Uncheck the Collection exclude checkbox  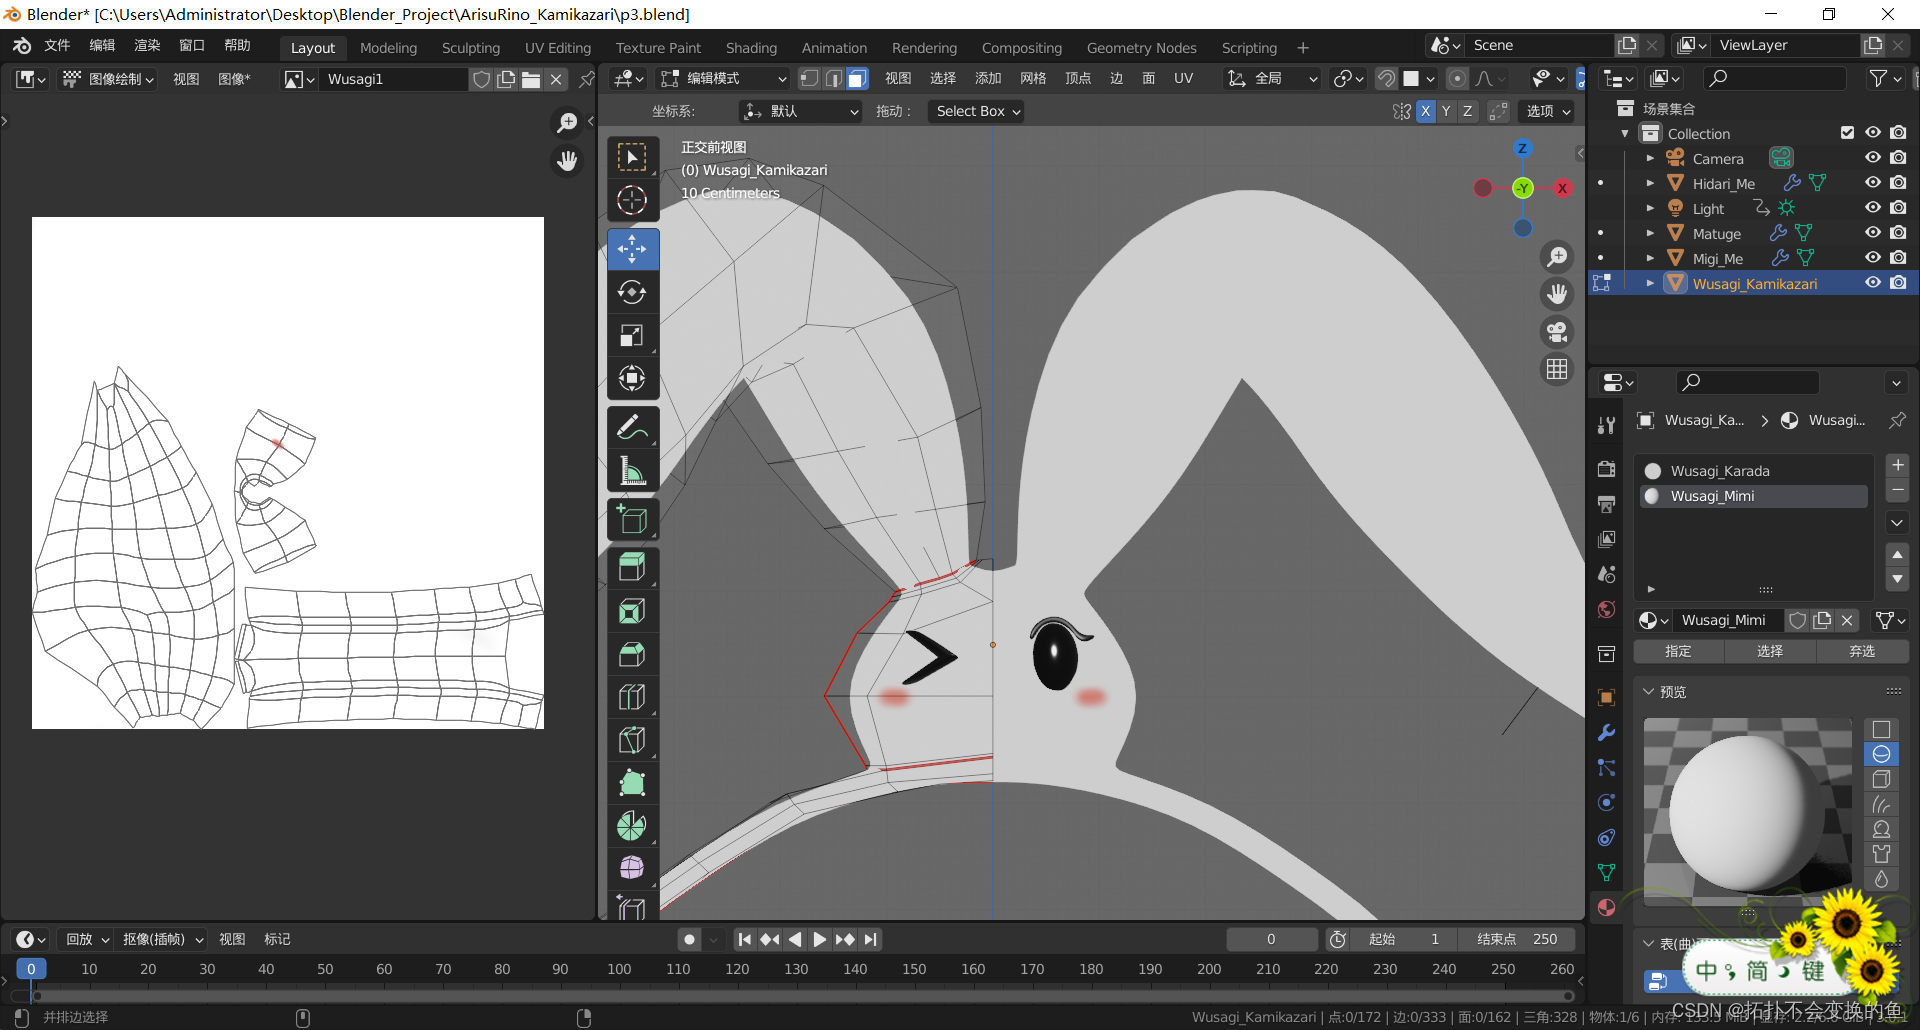(x=1847, y=133)
